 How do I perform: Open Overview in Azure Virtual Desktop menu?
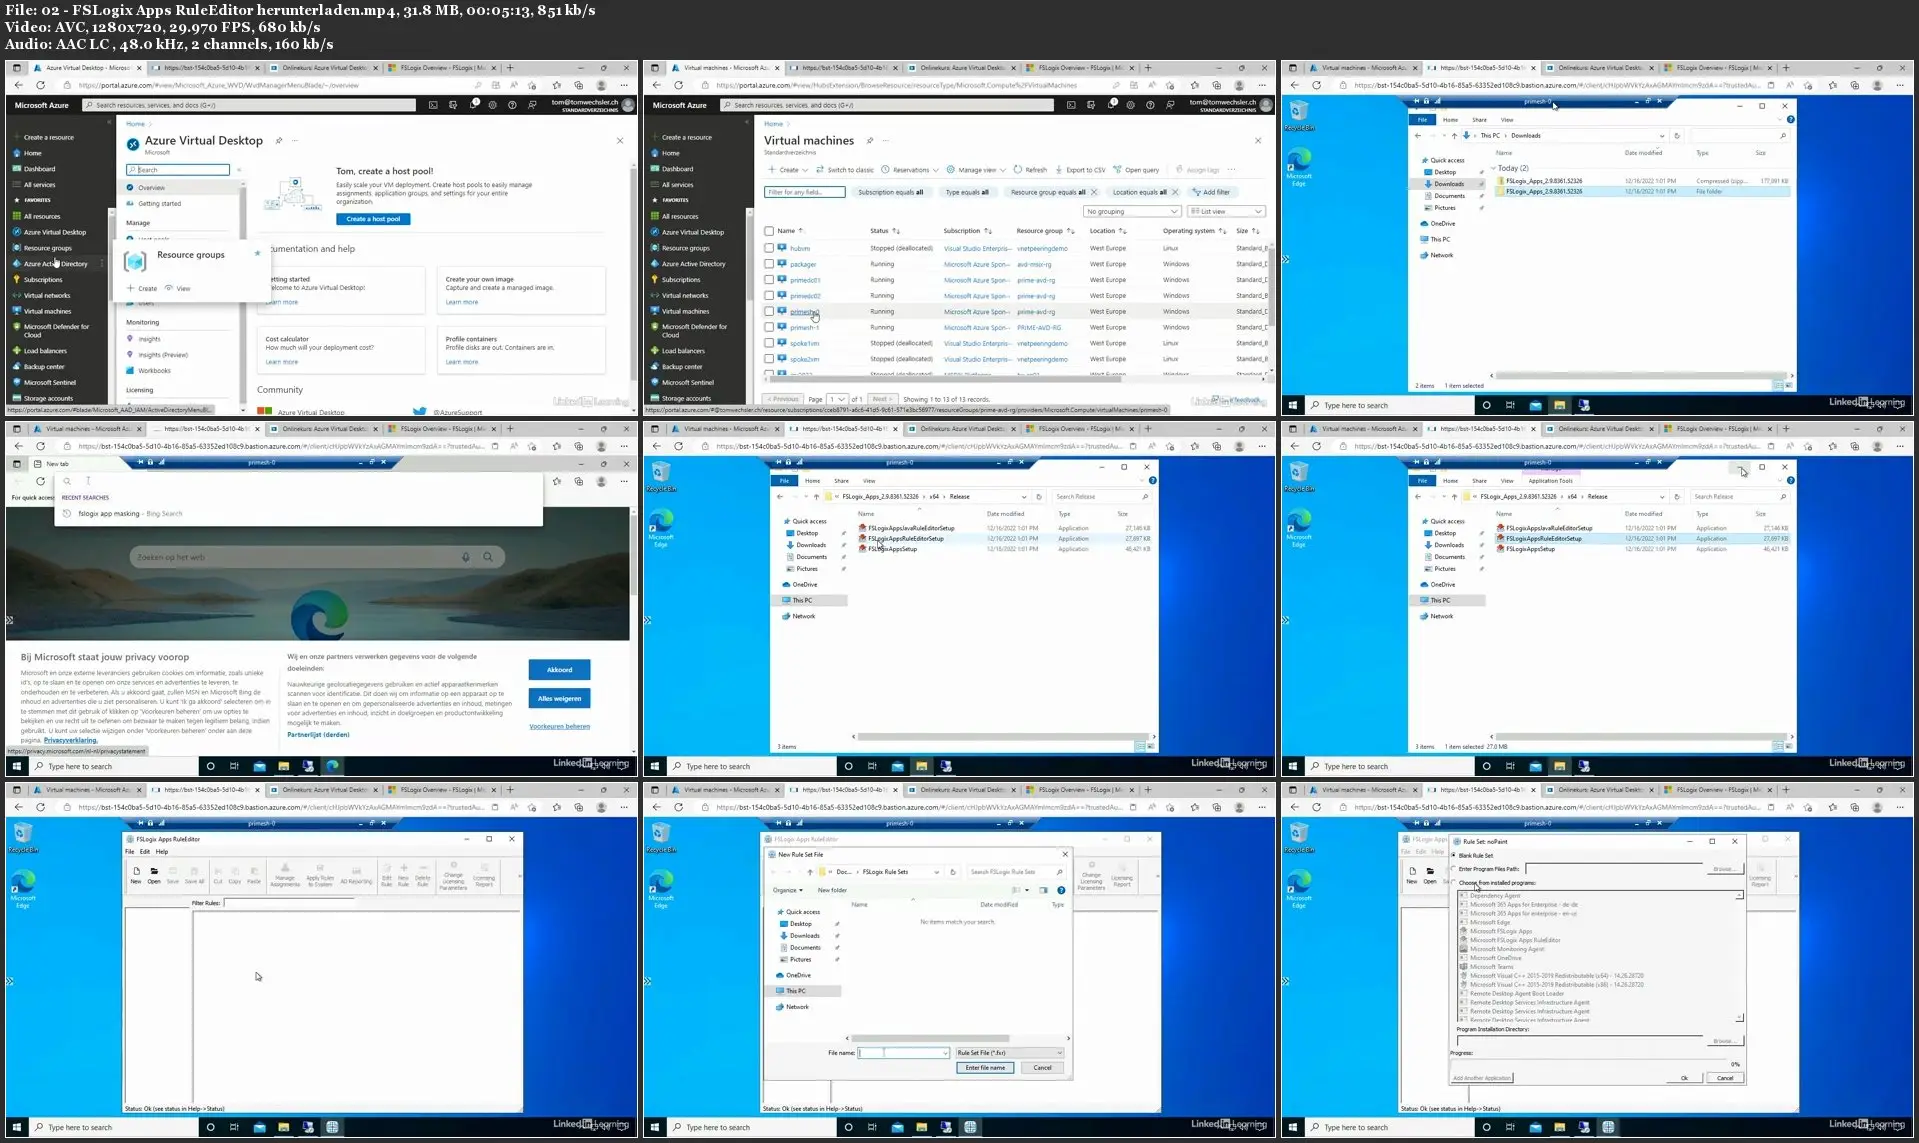[x=152, y=188]
